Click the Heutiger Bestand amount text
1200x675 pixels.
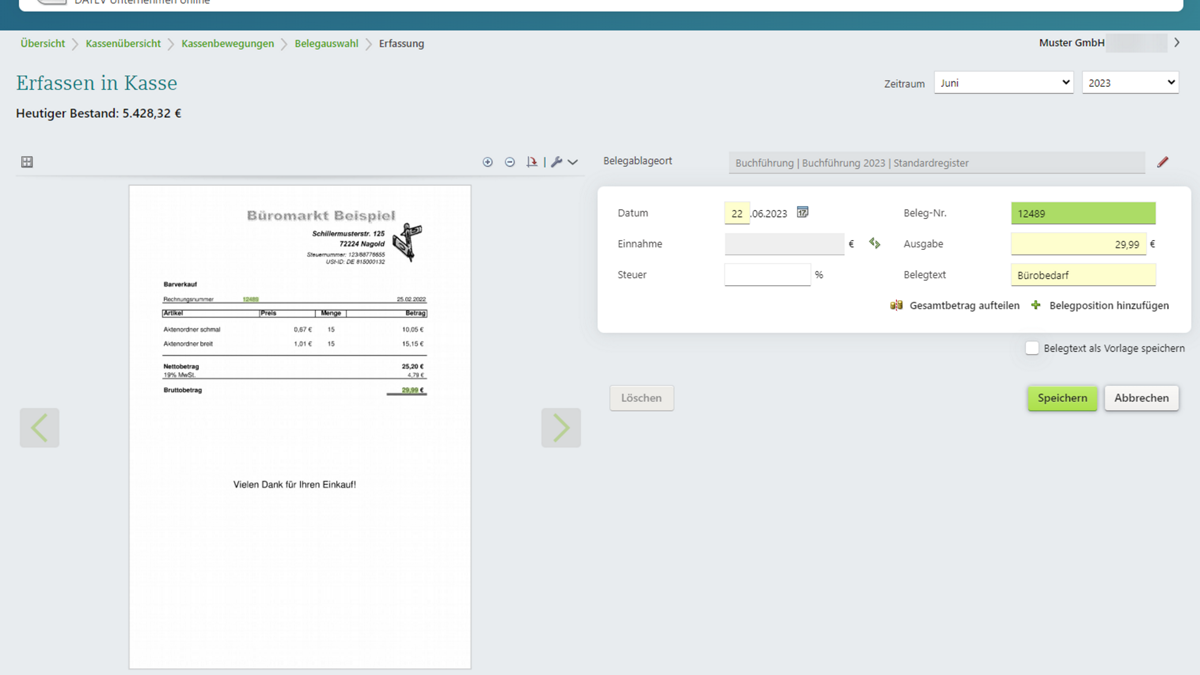[99, 114]
